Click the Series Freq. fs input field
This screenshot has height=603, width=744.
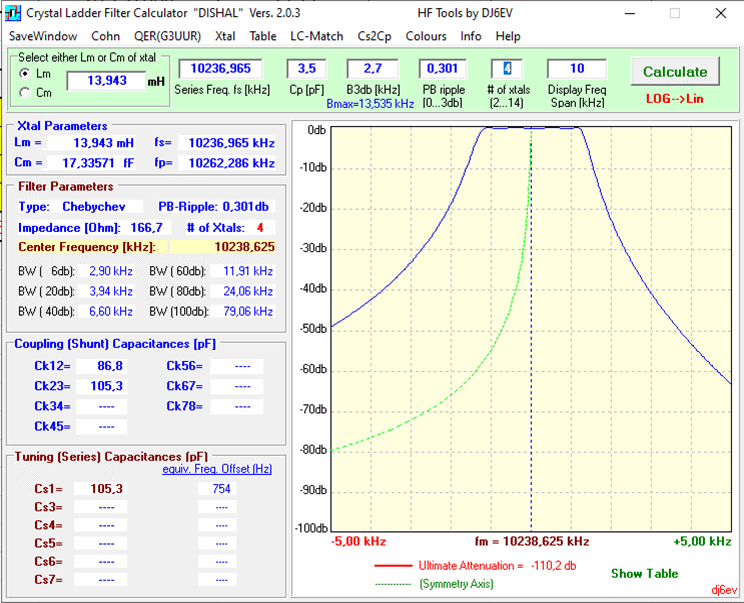point(221,69)
